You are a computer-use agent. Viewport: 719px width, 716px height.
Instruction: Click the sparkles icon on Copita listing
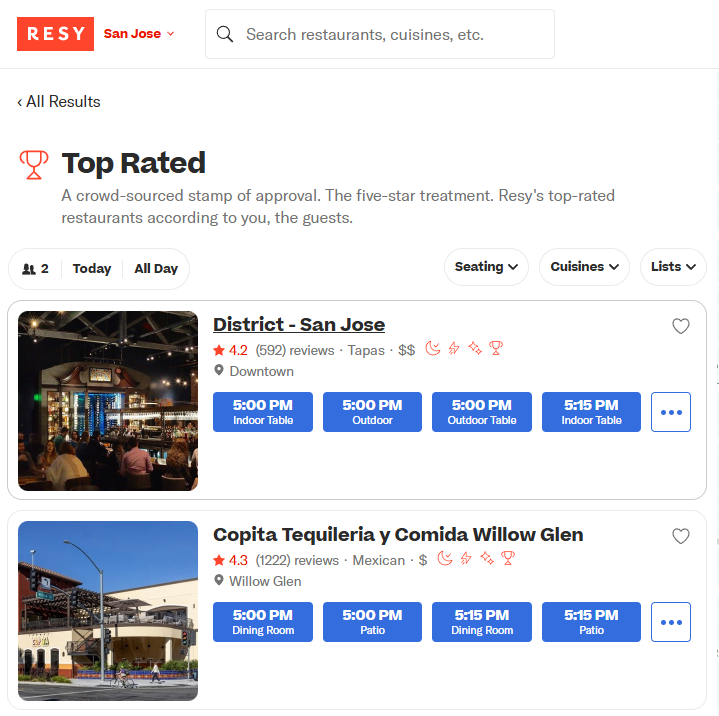pos(487,559)
